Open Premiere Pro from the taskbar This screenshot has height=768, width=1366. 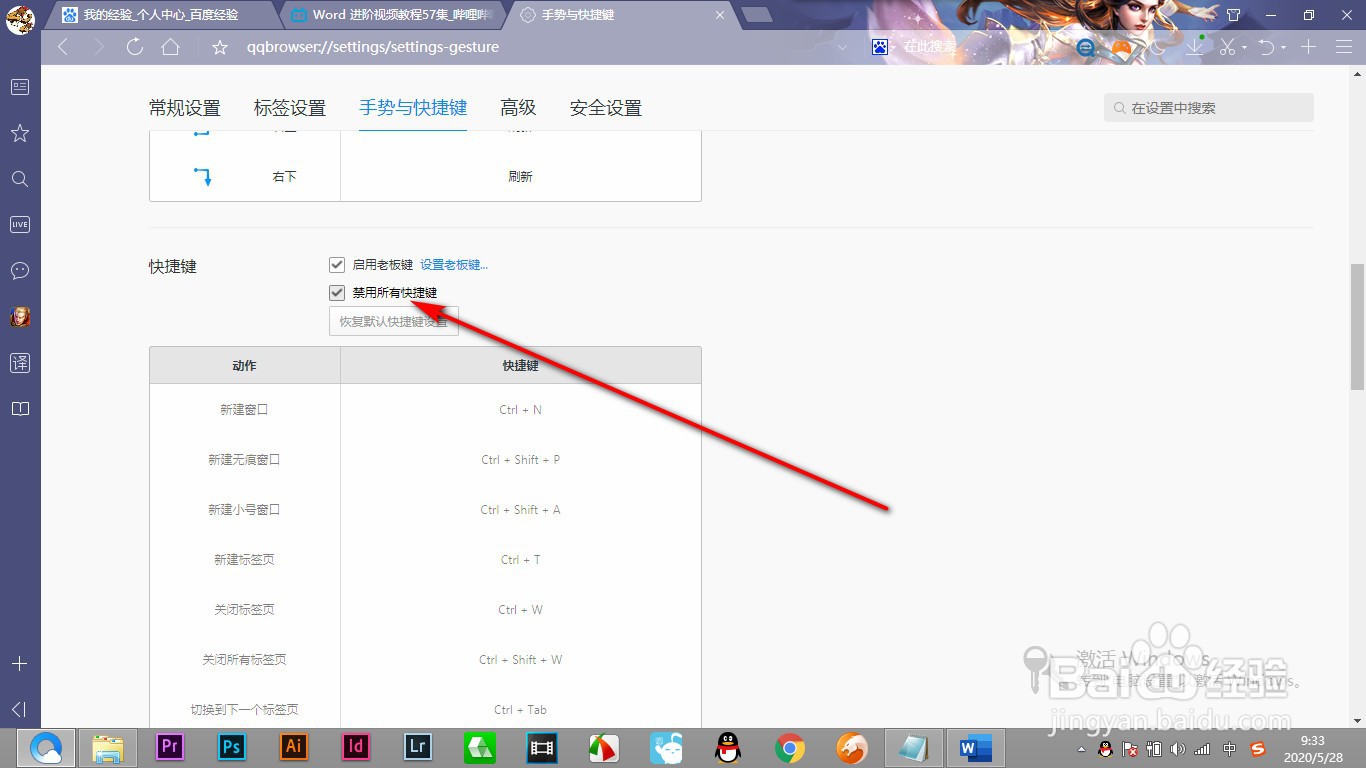169,747
